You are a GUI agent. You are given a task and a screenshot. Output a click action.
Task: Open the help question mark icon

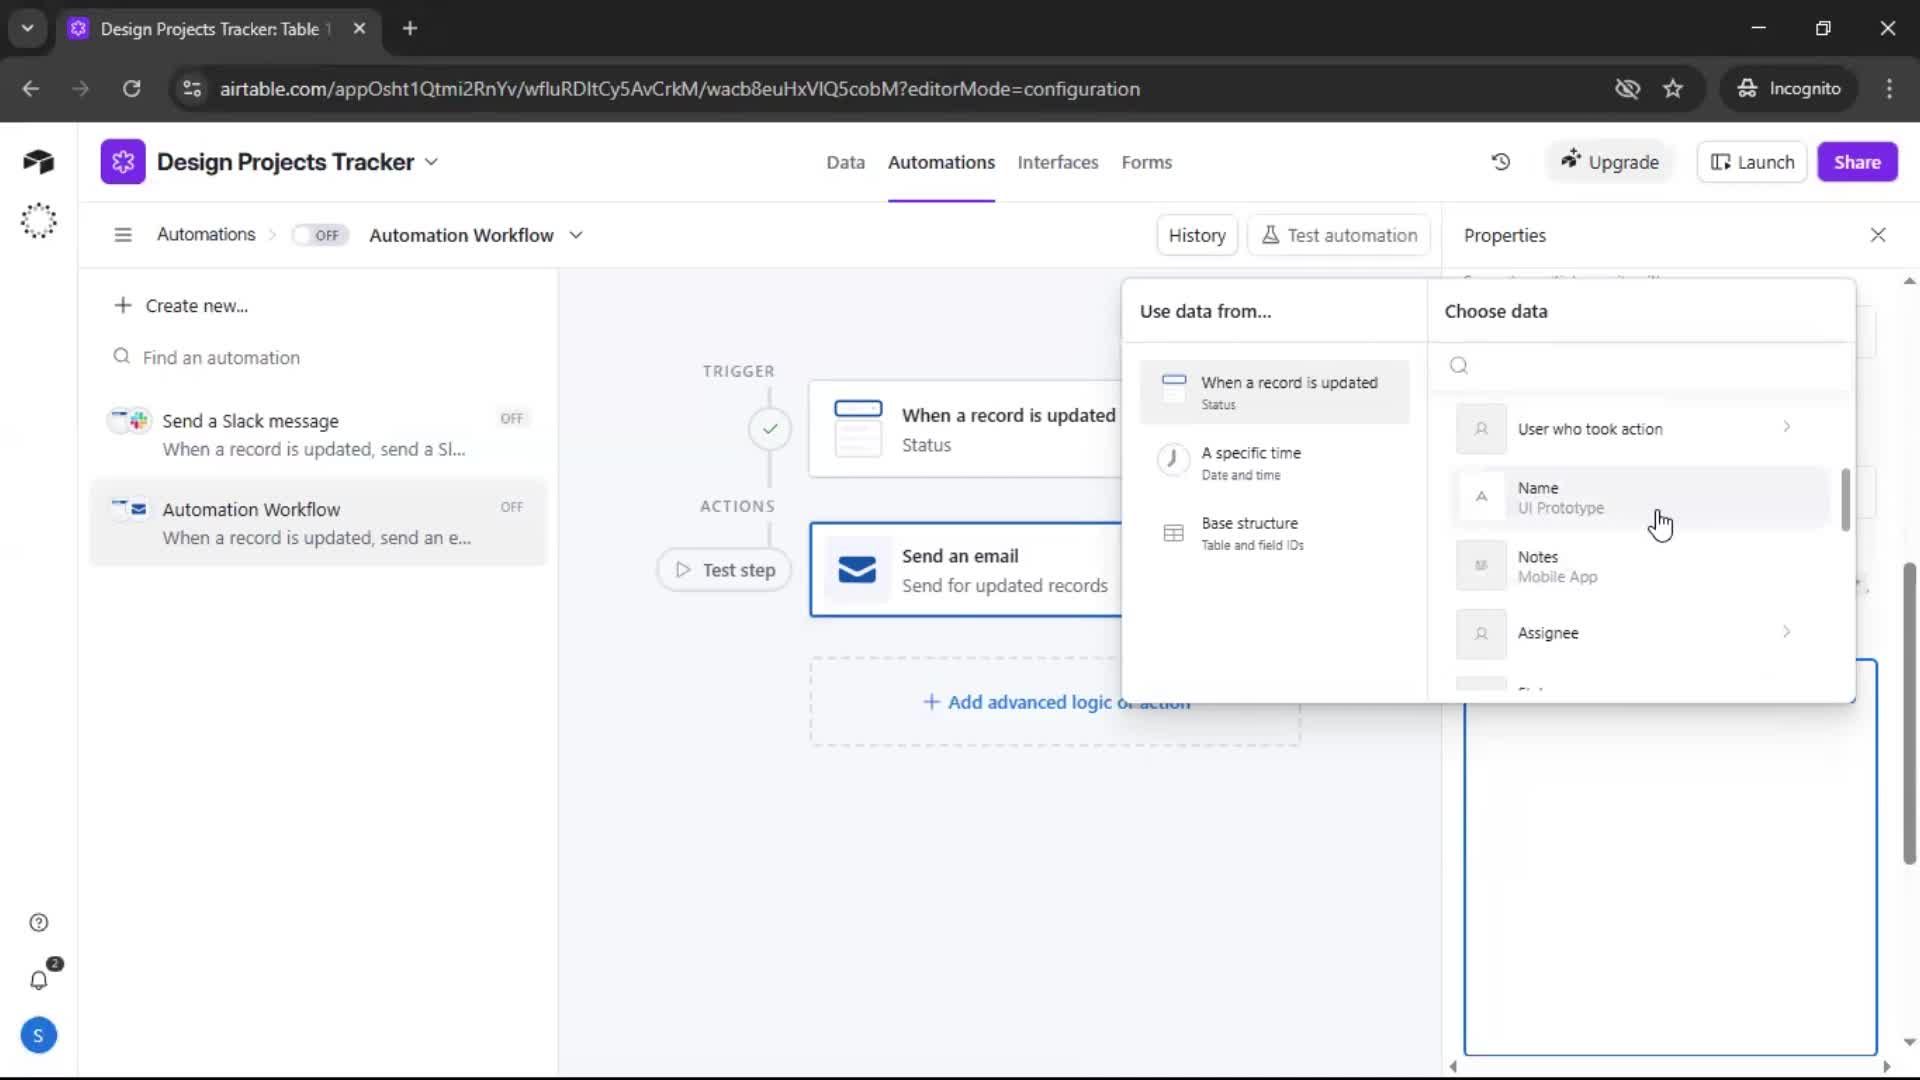point(38,923)
